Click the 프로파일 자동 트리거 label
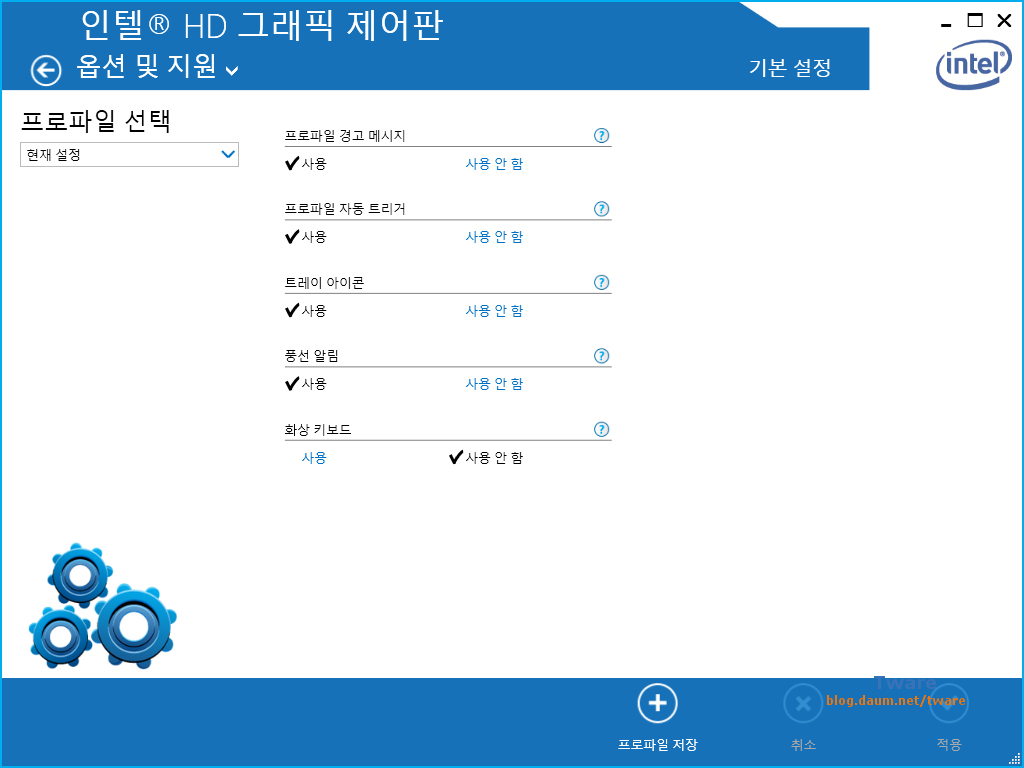 click(345, 209)
